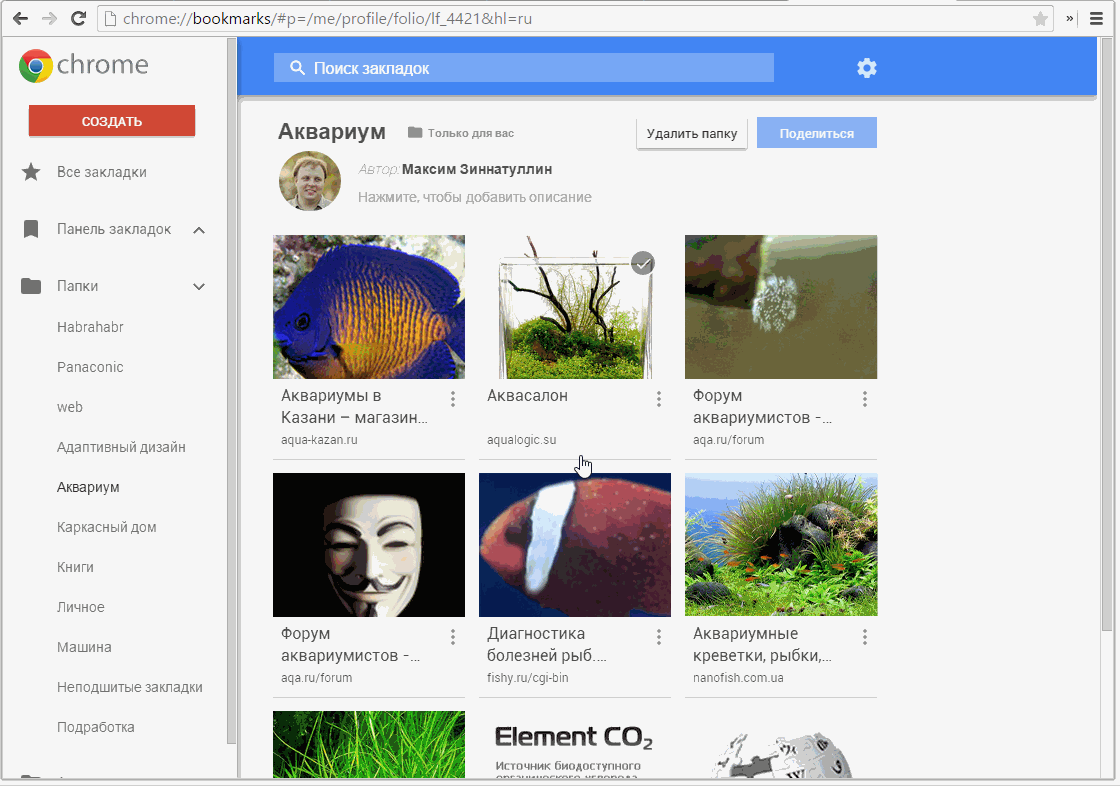
Task: Click the Только для вас privacy label
Action: tap(471, 133)
